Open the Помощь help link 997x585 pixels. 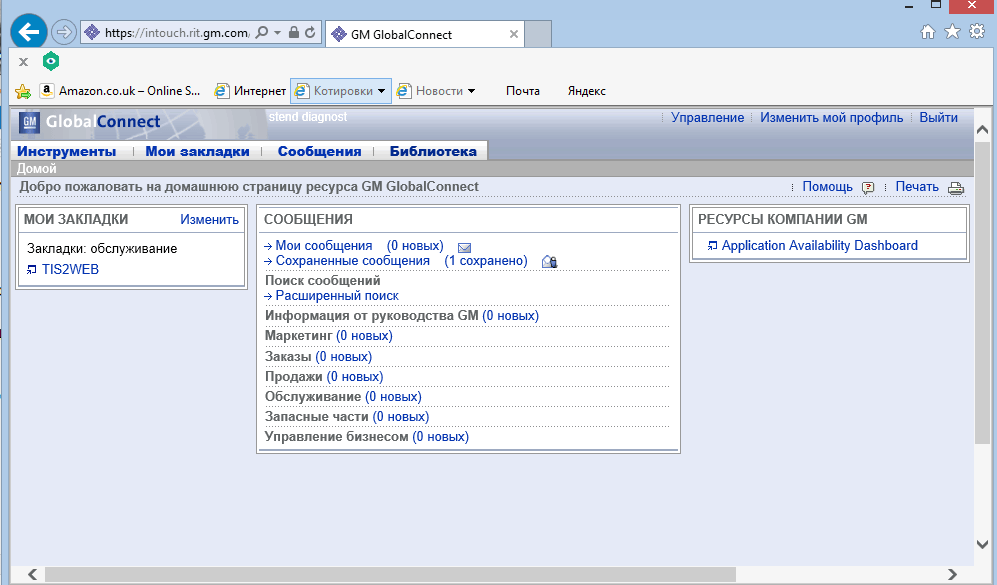[827, 186]
